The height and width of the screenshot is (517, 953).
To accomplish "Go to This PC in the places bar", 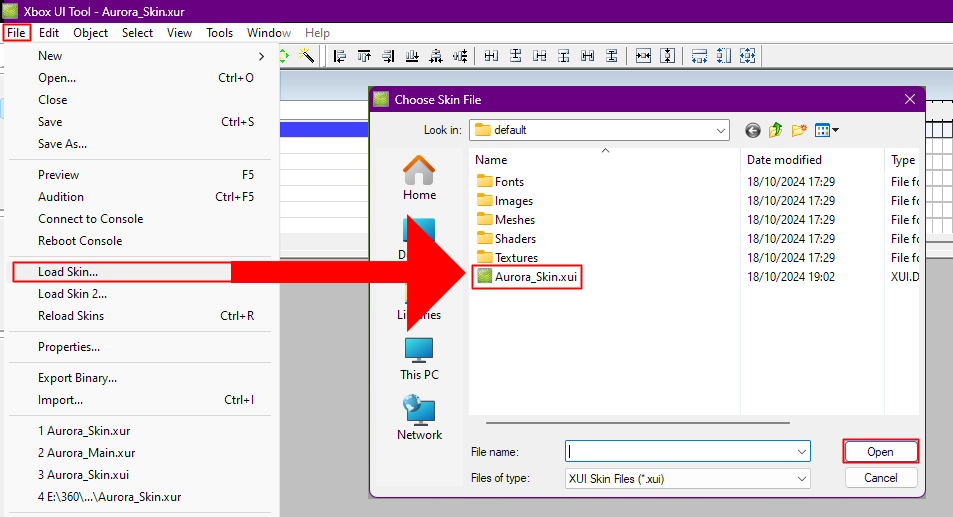I will coord(419,359).
